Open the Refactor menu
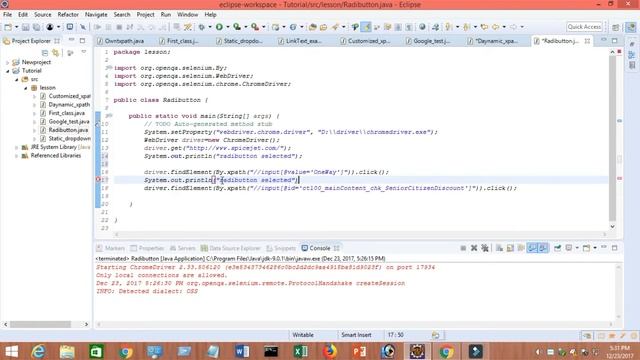Viewport: 640px width, 360px height. [x=68, y=14]
